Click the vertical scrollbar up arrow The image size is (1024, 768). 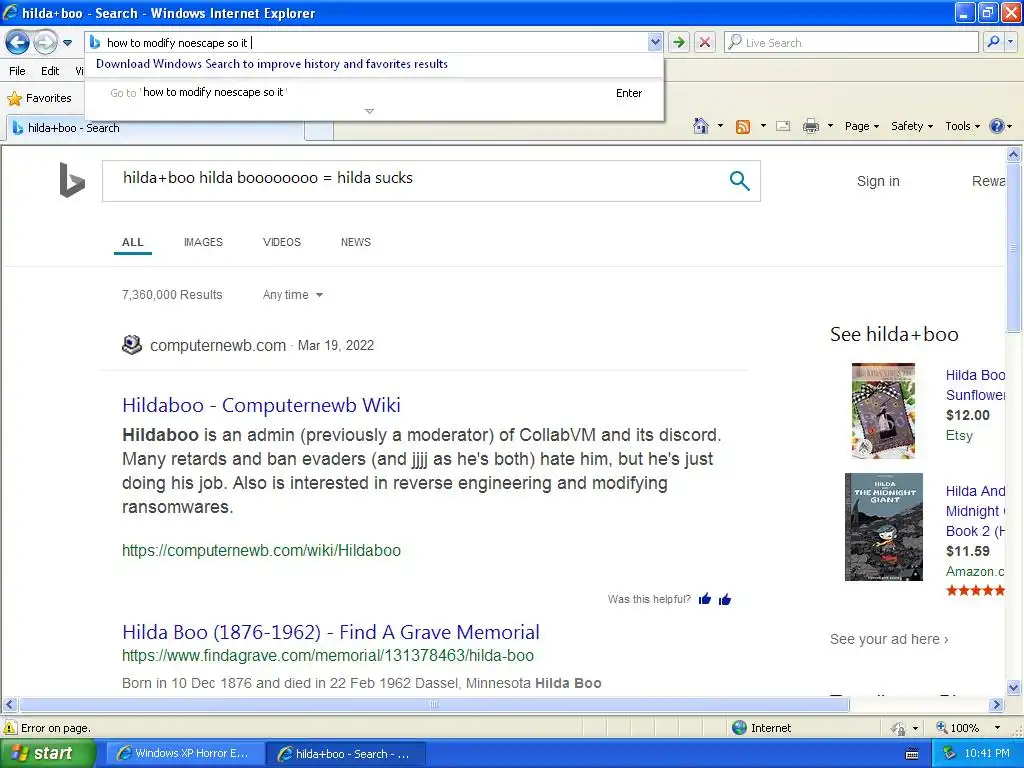1013,155
